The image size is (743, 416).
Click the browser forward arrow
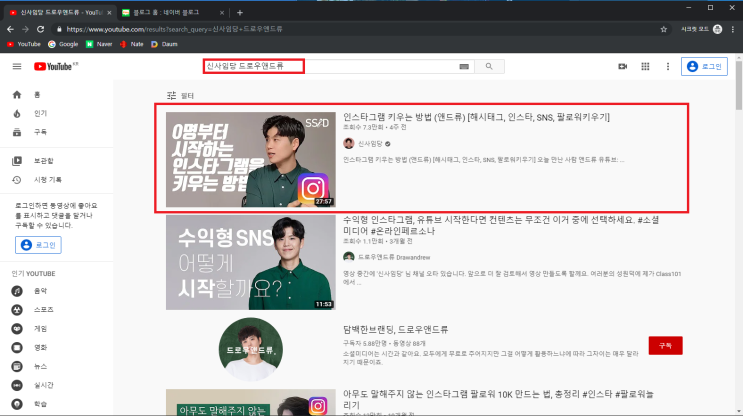tap(25, 29)
